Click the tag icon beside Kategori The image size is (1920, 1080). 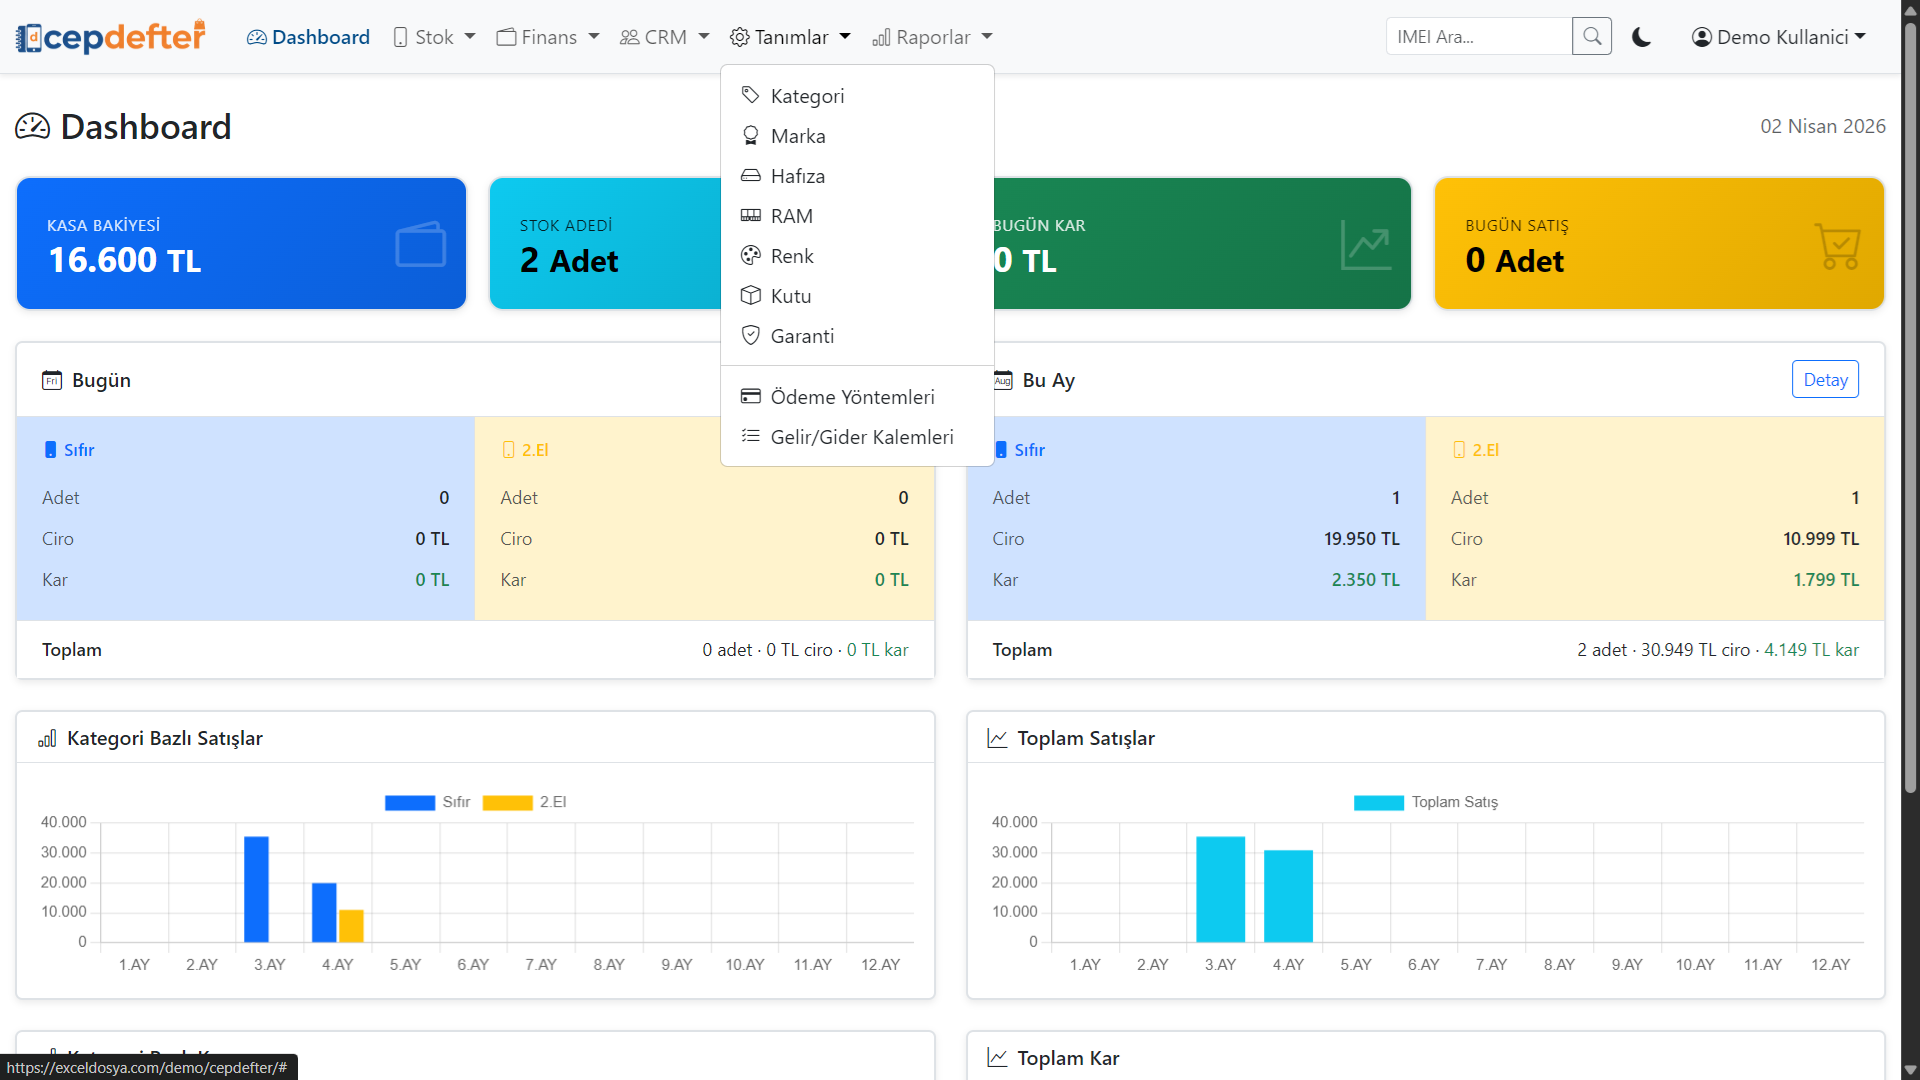(750, 96)
